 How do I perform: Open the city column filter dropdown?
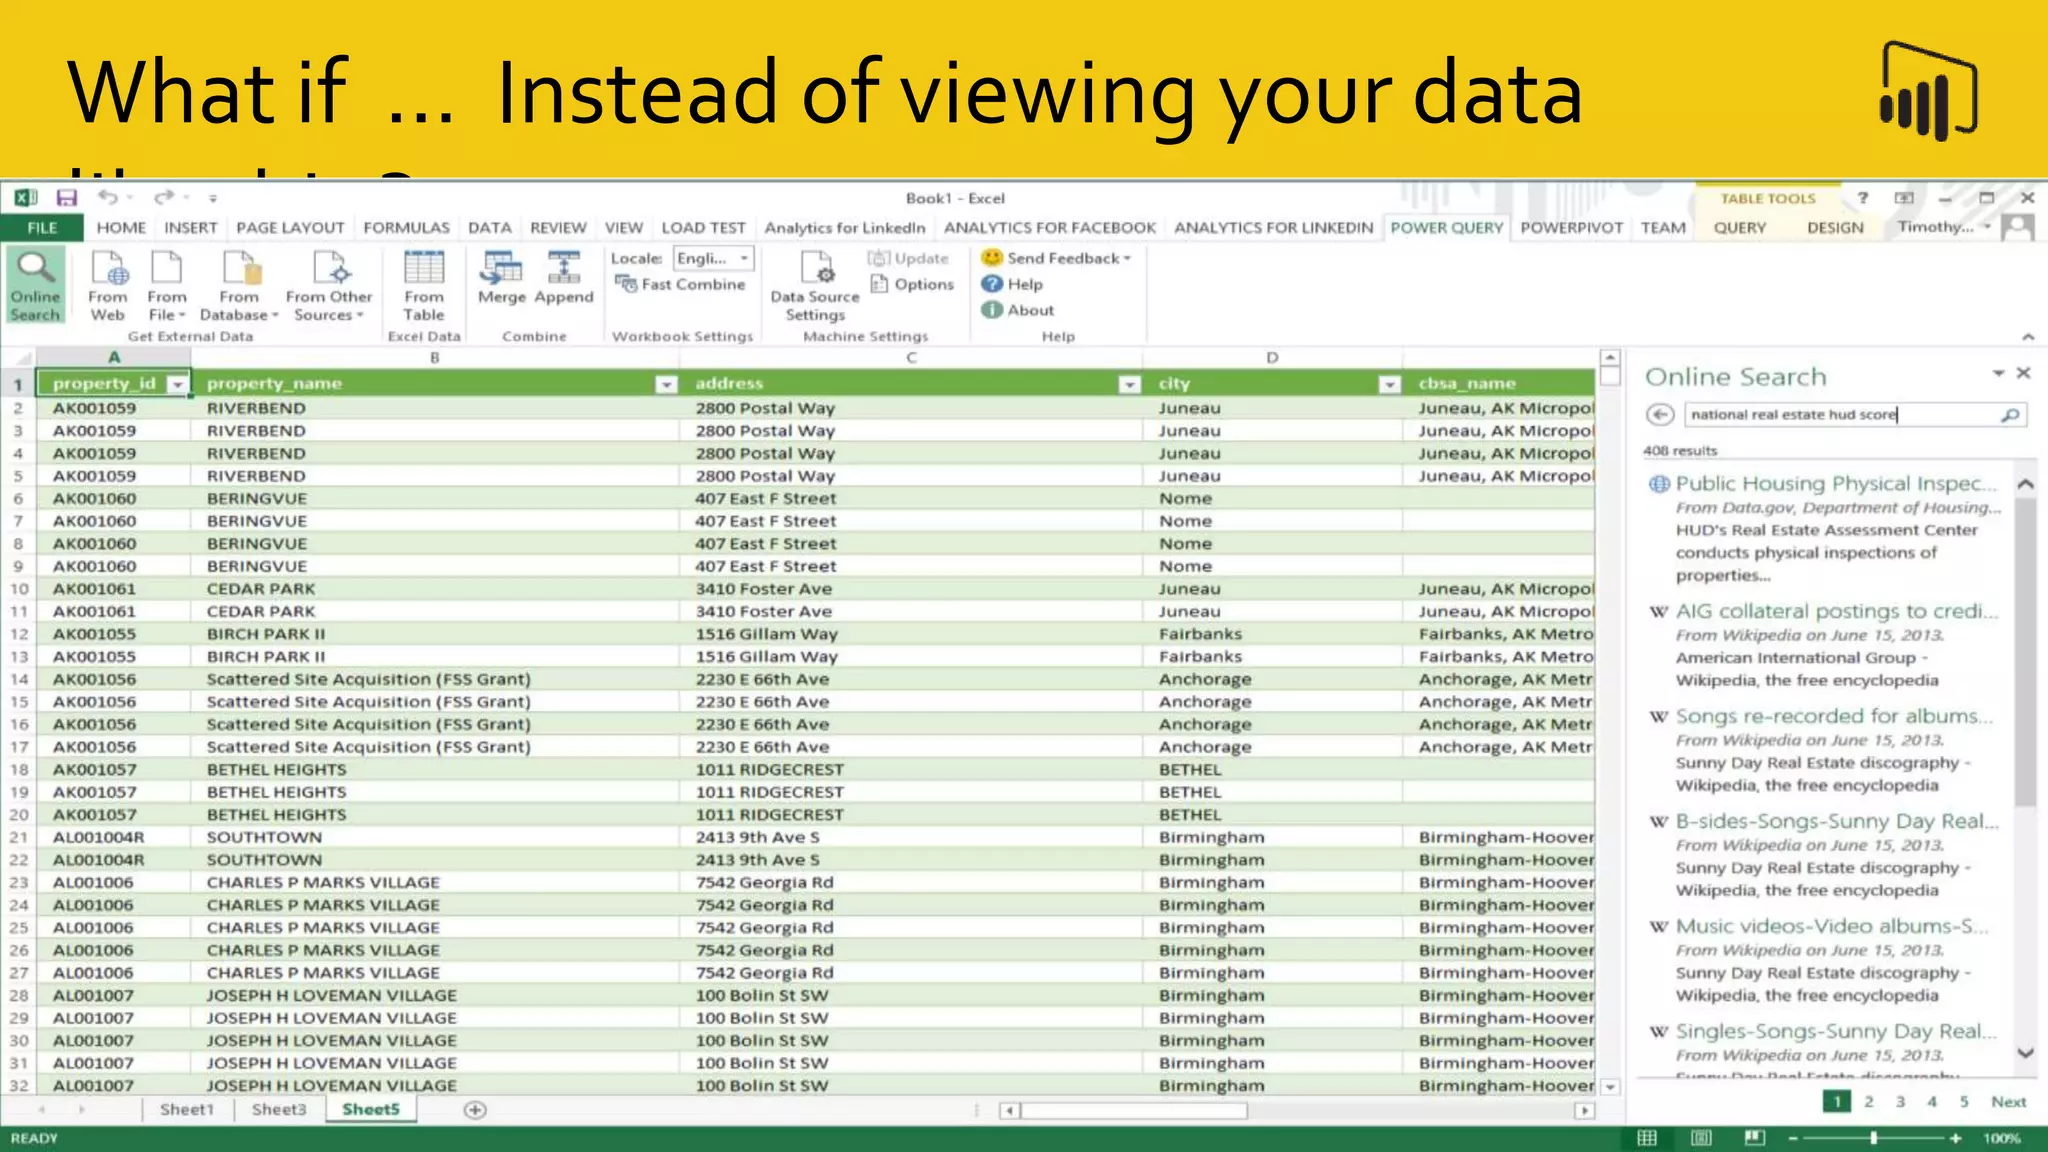pos(1389,384)
